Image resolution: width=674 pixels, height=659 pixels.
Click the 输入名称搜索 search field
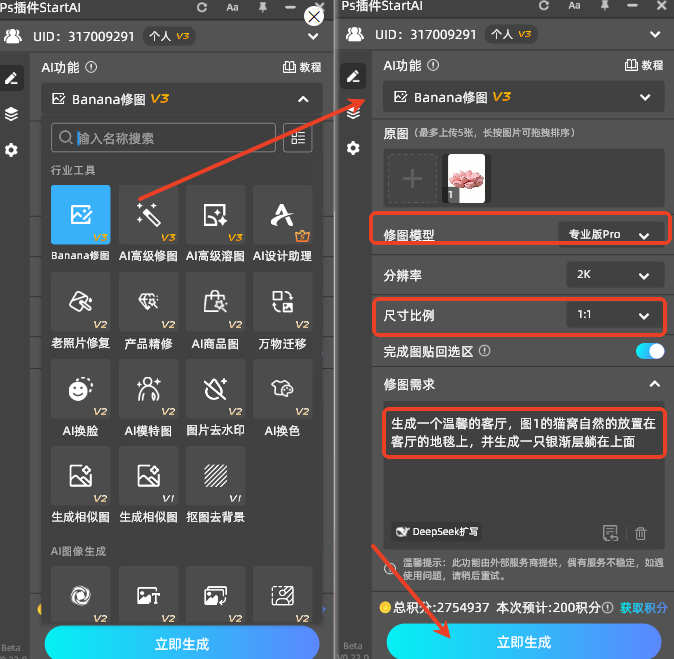(163, 138)
